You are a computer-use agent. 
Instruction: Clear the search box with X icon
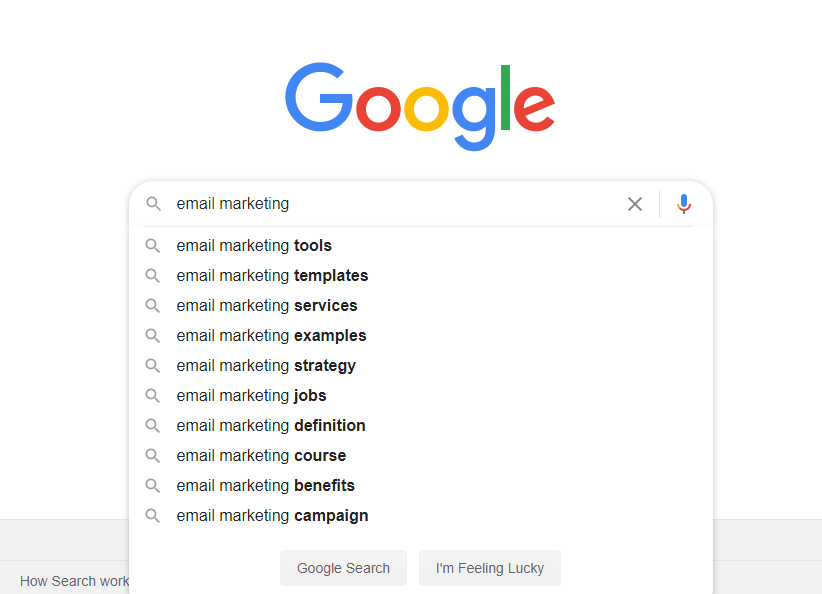tap(635, 204)
